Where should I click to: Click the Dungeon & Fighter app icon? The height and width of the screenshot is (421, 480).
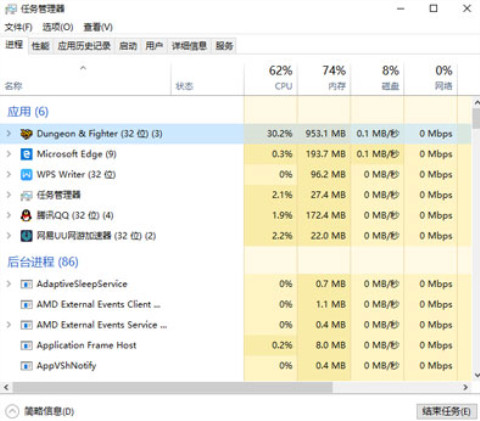coord(26,134)
